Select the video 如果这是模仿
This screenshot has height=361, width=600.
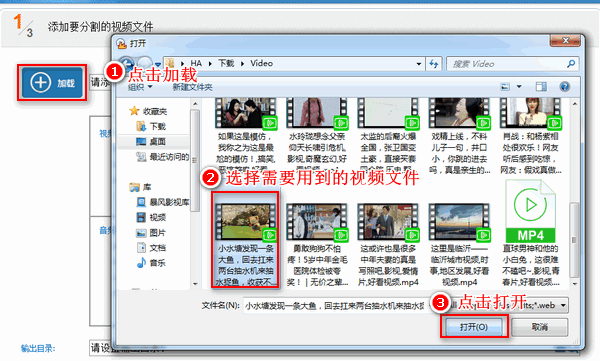pyautogui.click(x=245, y=136)
